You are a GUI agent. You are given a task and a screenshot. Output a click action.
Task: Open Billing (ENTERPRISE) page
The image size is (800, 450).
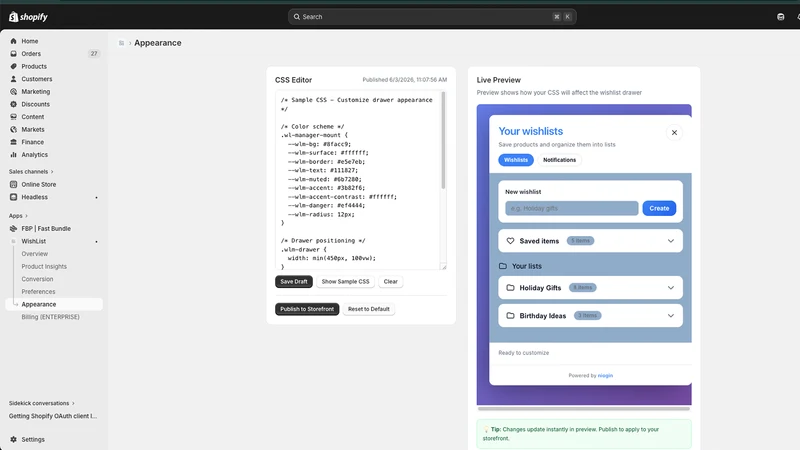pos(51,317)
